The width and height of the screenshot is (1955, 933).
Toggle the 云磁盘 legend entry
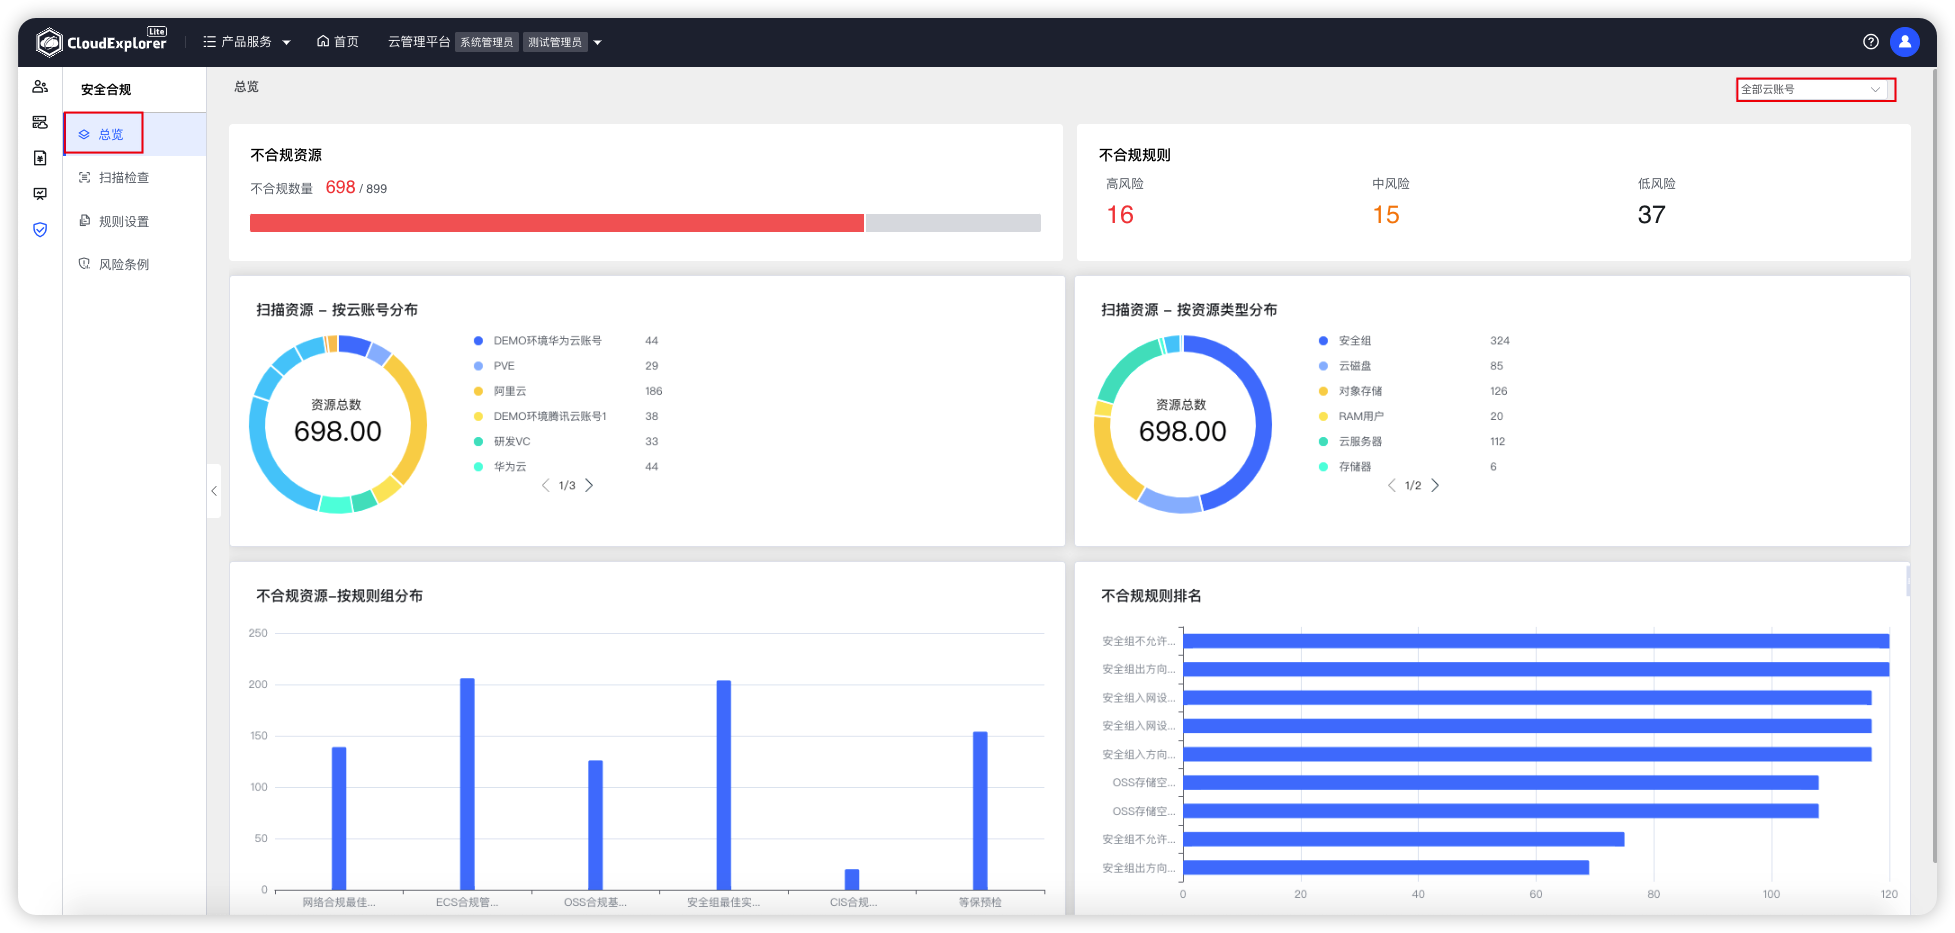click(1345, 366)
